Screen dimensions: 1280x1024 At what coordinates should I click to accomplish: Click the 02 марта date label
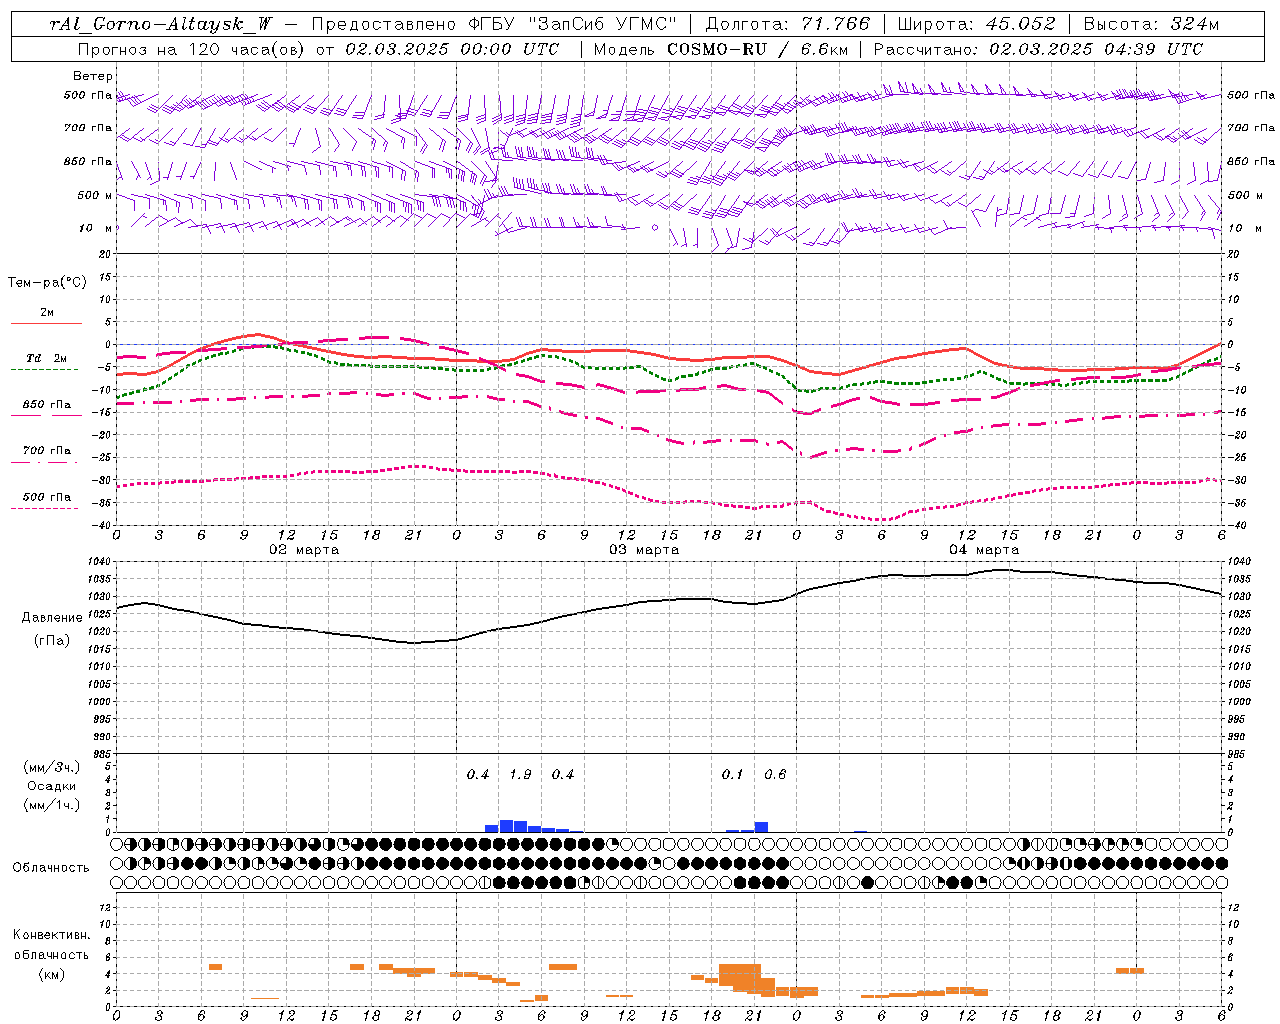pos(304,550)
